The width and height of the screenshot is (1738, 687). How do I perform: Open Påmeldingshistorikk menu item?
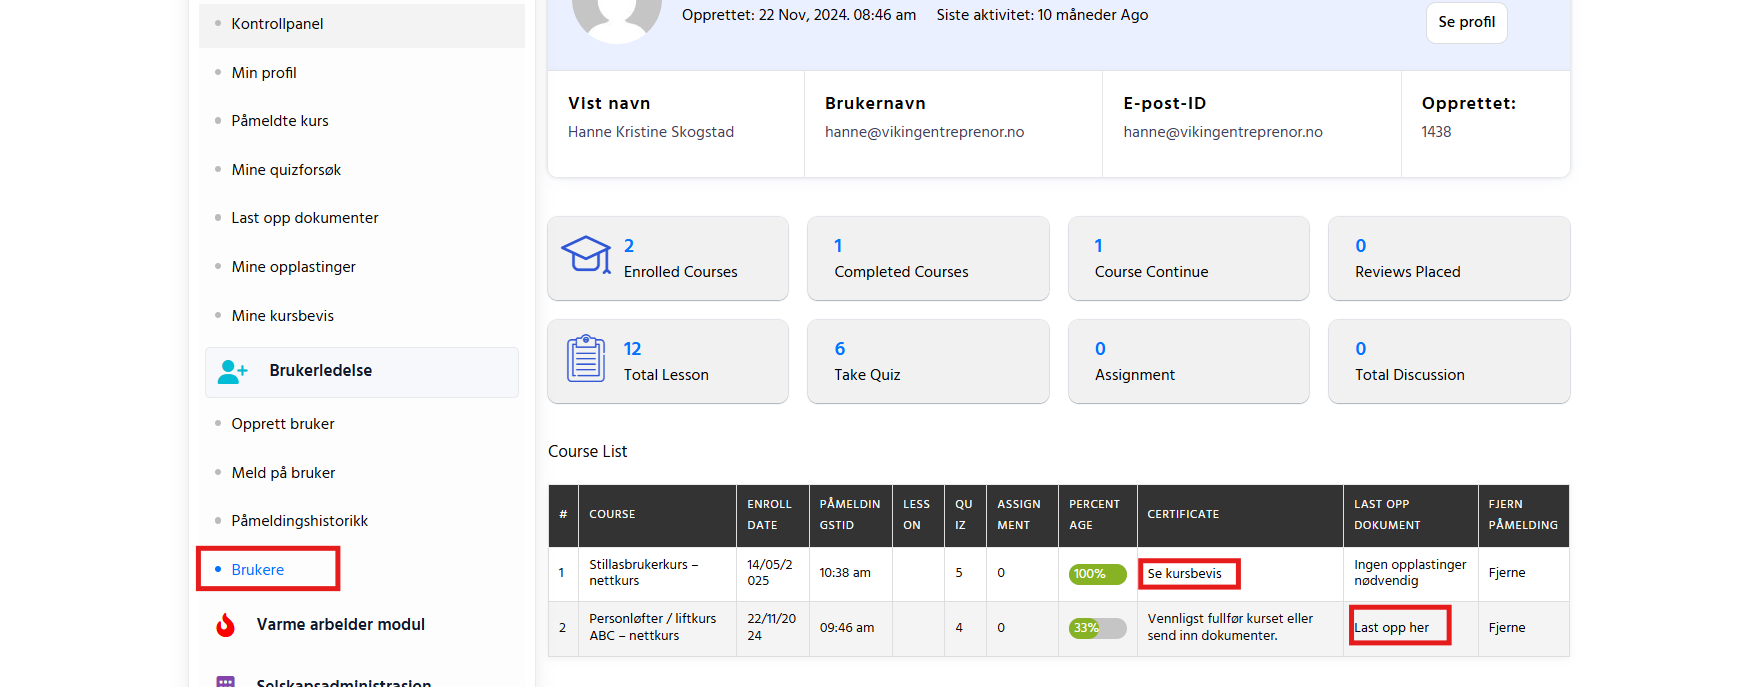pyautogui.click(x=300, y=521)
